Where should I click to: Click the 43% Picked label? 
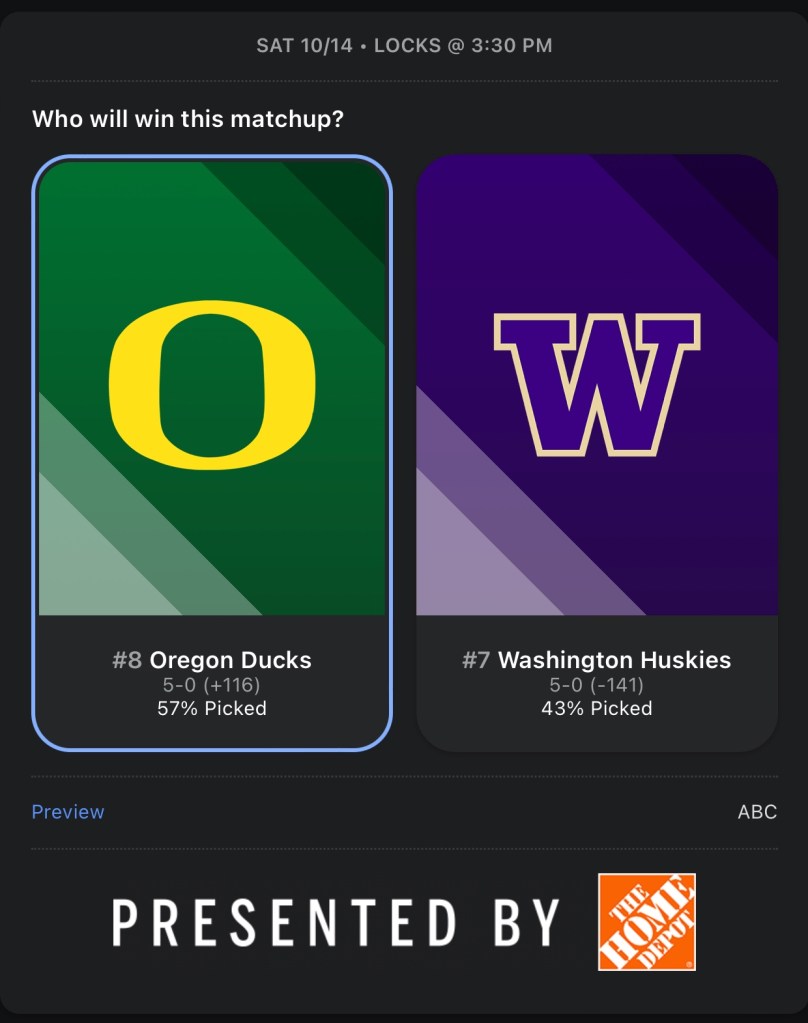[x=596, y=709]
